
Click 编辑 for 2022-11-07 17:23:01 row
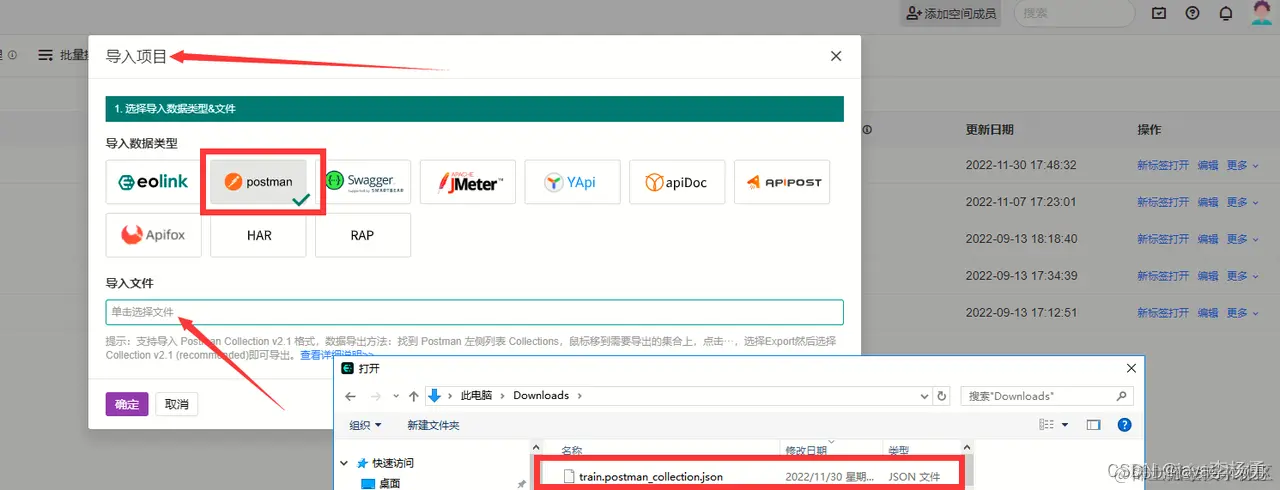[1208, 202]
